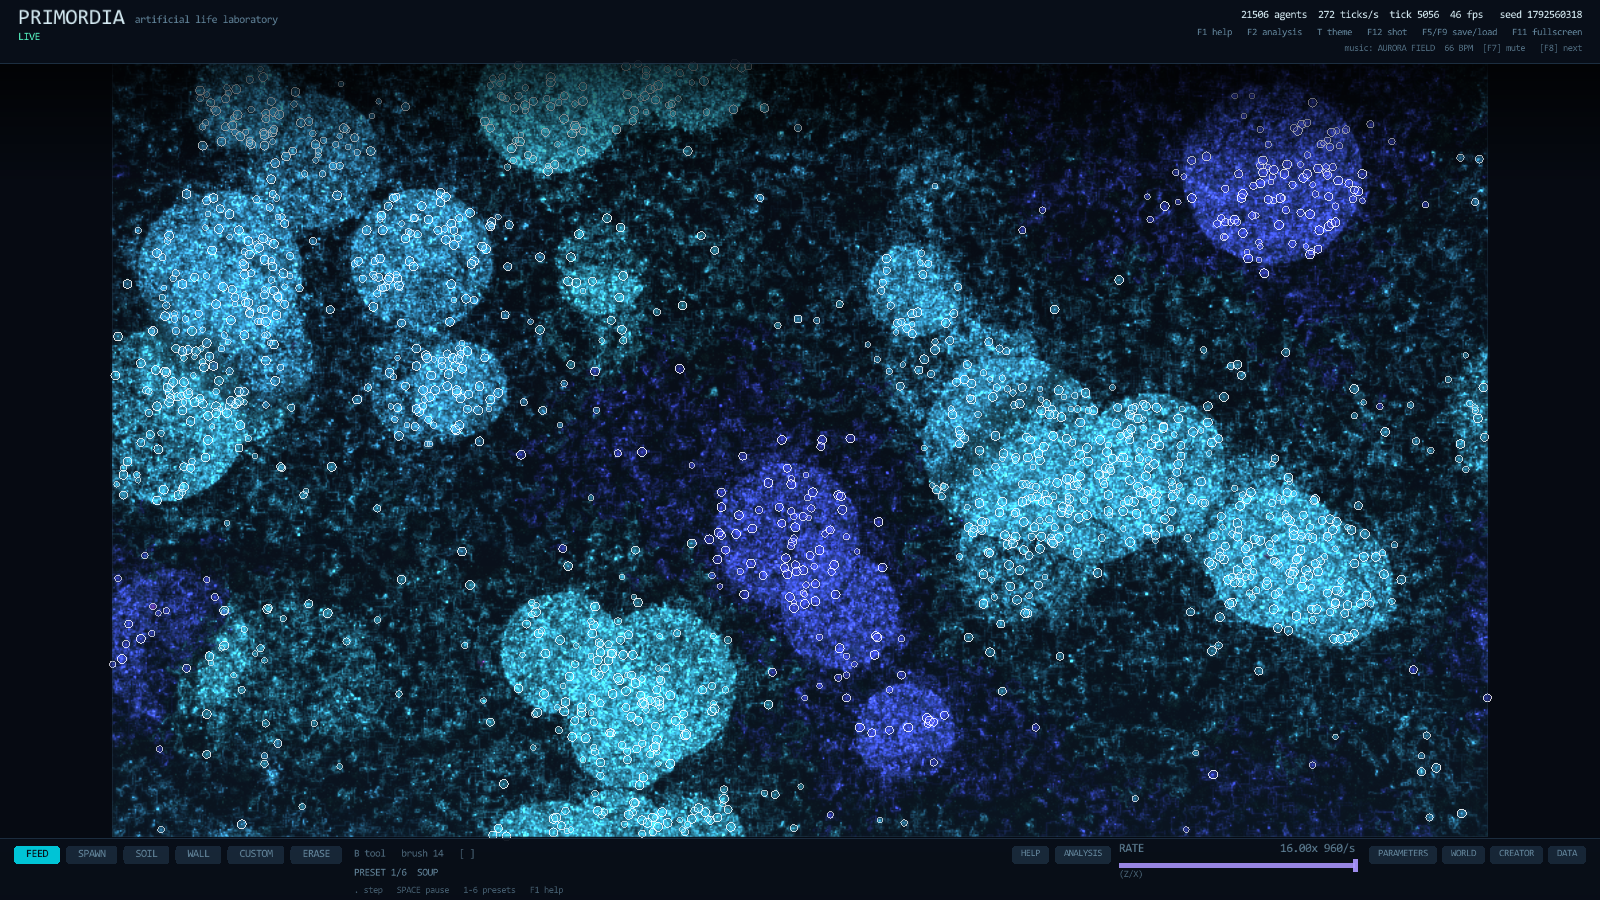Click the LIVE status indicator
Viewport: 1600px width, 900px height.
click(x=29, y=37)
